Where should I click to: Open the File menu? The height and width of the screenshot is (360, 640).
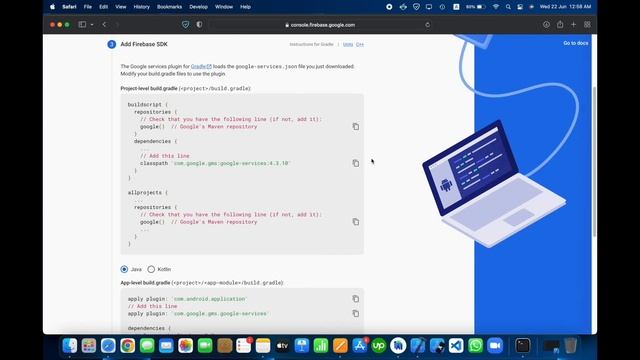[x=88, y=7]
